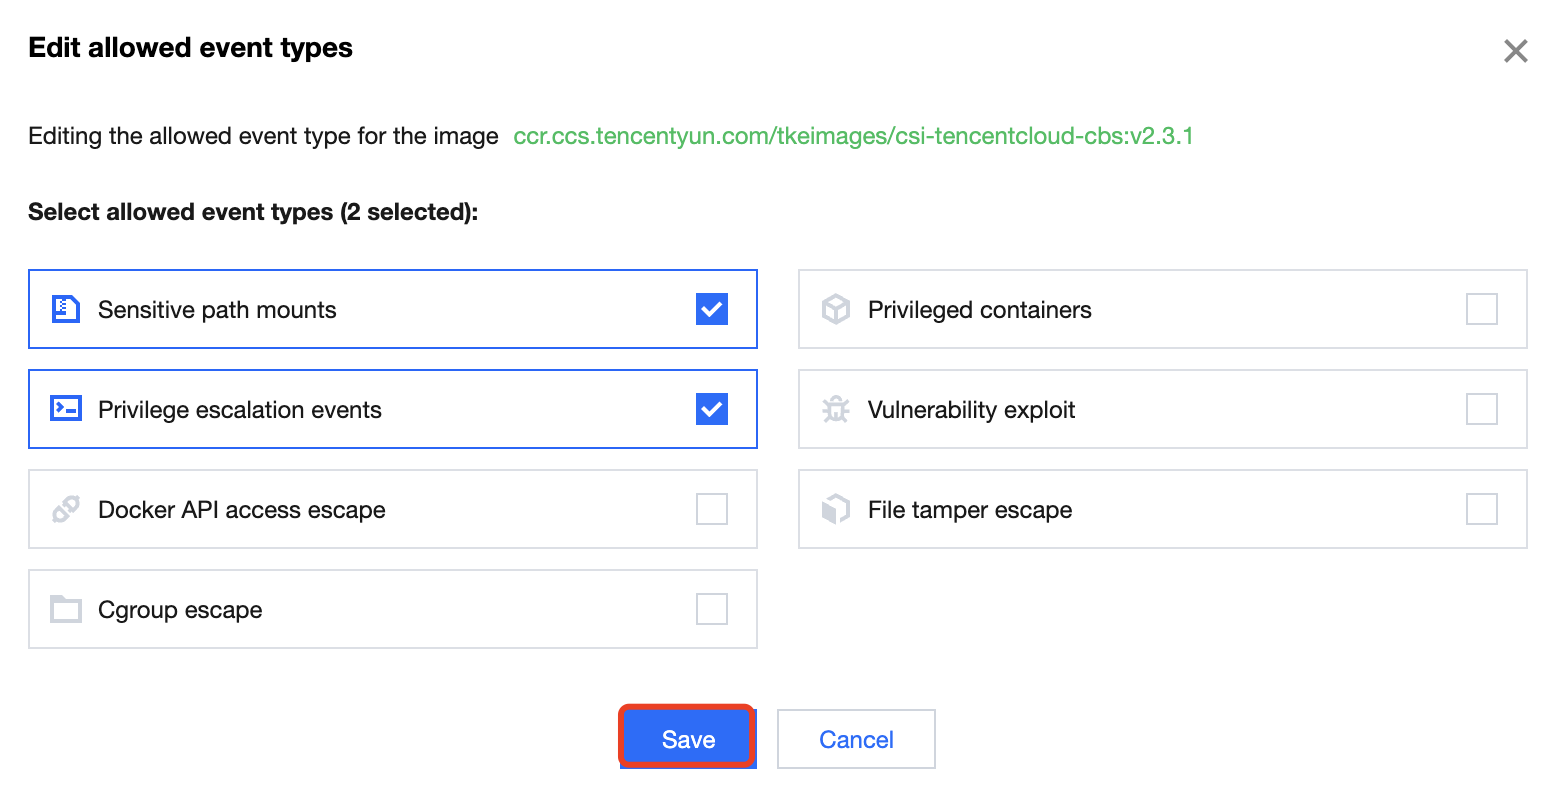Click the Sensitive path mounts file icon
This screenshot has height=790, width=1556.
click(x=66, y=309)
